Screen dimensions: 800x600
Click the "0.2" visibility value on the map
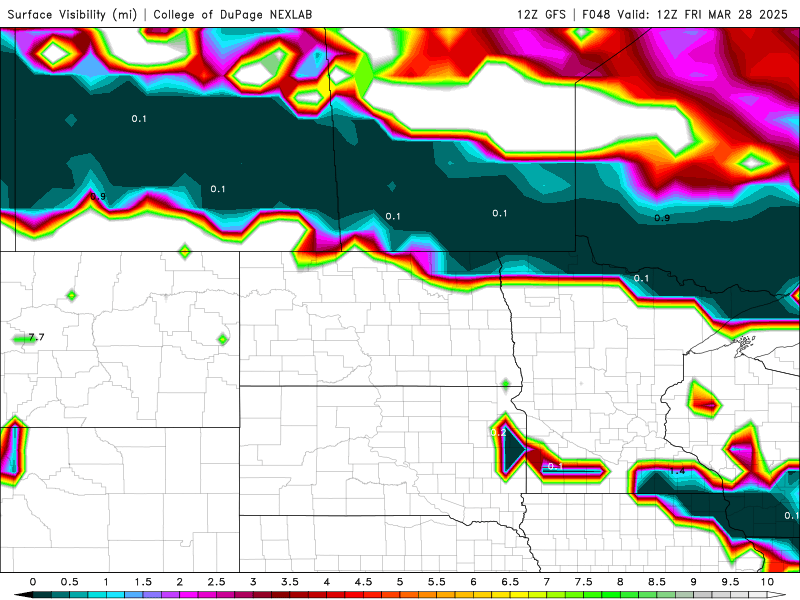(x=498, y=433)
